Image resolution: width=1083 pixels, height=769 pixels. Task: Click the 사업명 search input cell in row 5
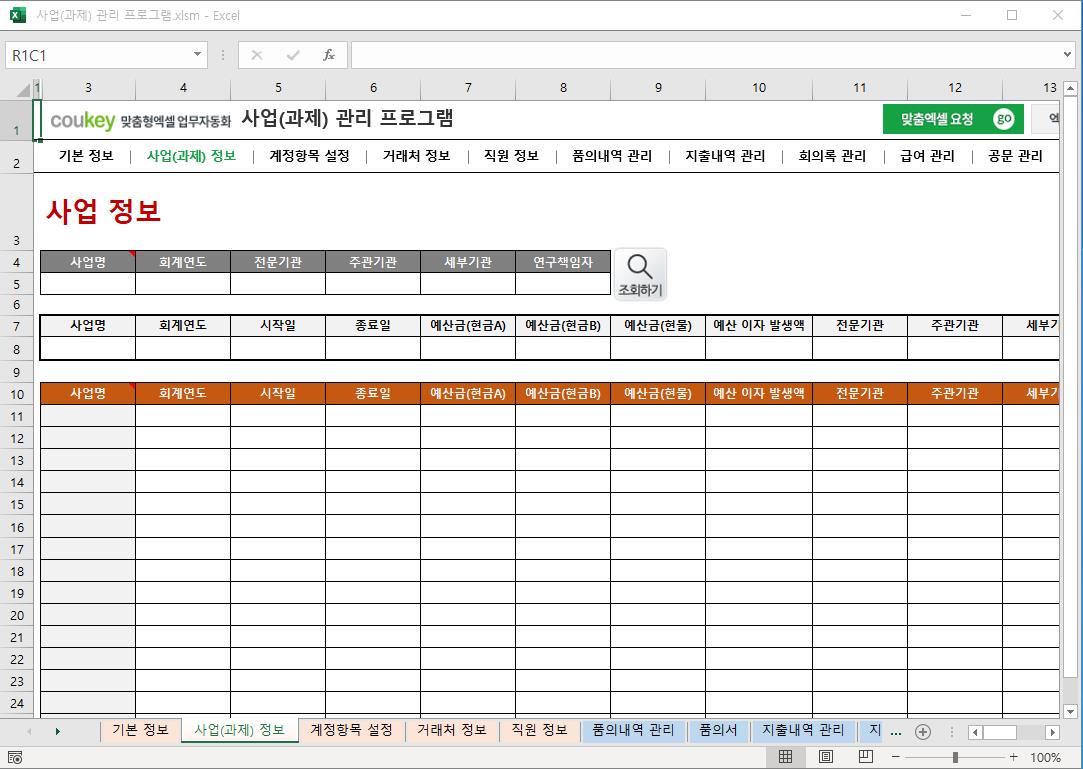click(88, 284)
